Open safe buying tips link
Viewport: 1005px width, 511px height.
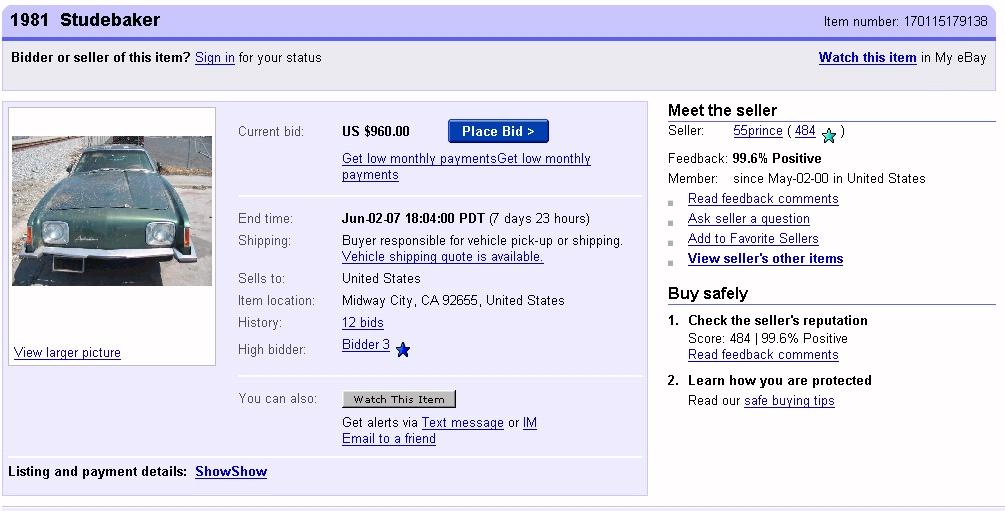[789, 400]
